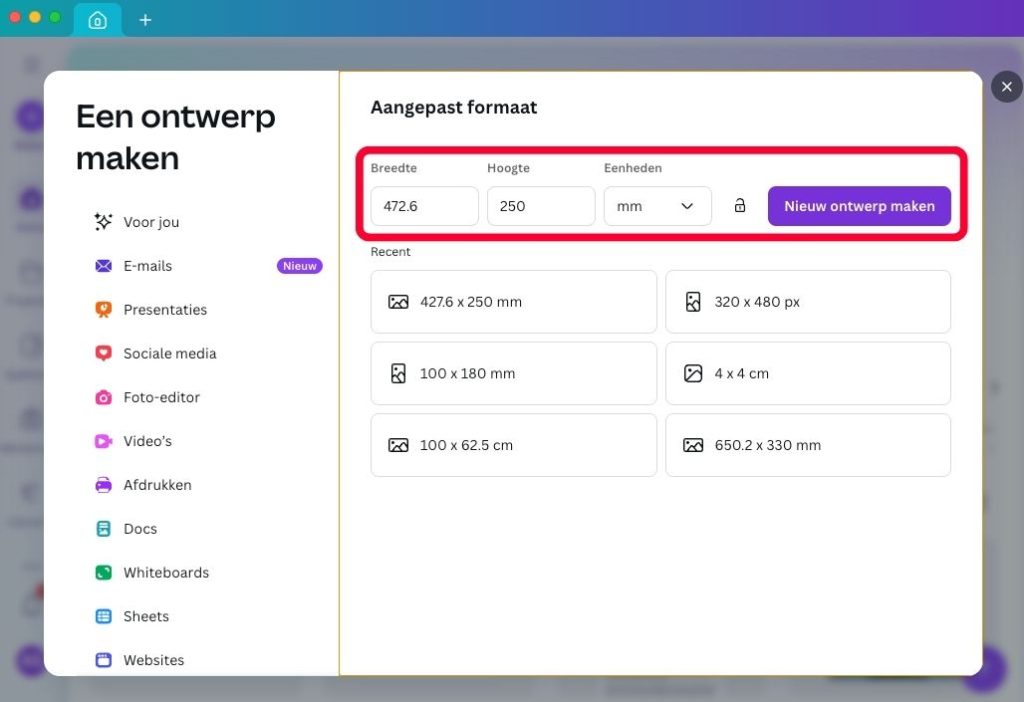Choose the recent 427.6 x 250 mm size

[513, 302]
